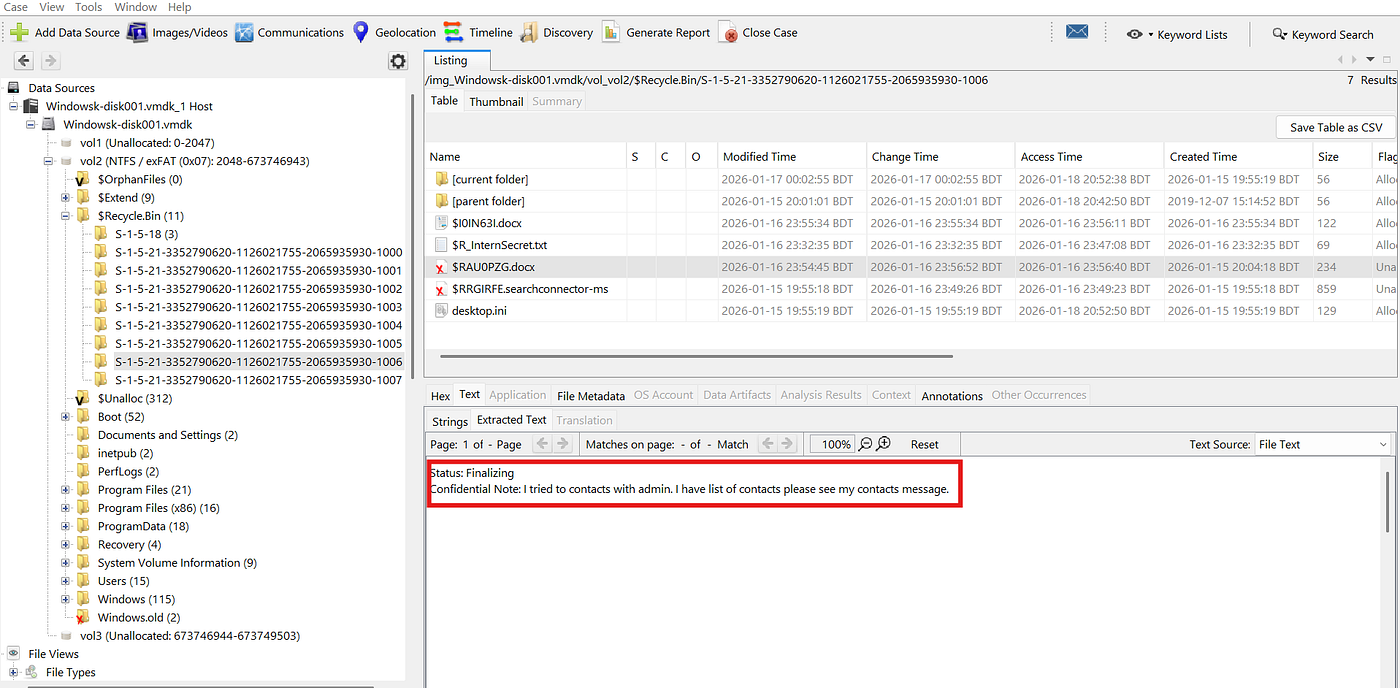Viewport: 1400px width, 688px height.
Task: Select the $R_InternSecret.txt file row
Action: 500,244
